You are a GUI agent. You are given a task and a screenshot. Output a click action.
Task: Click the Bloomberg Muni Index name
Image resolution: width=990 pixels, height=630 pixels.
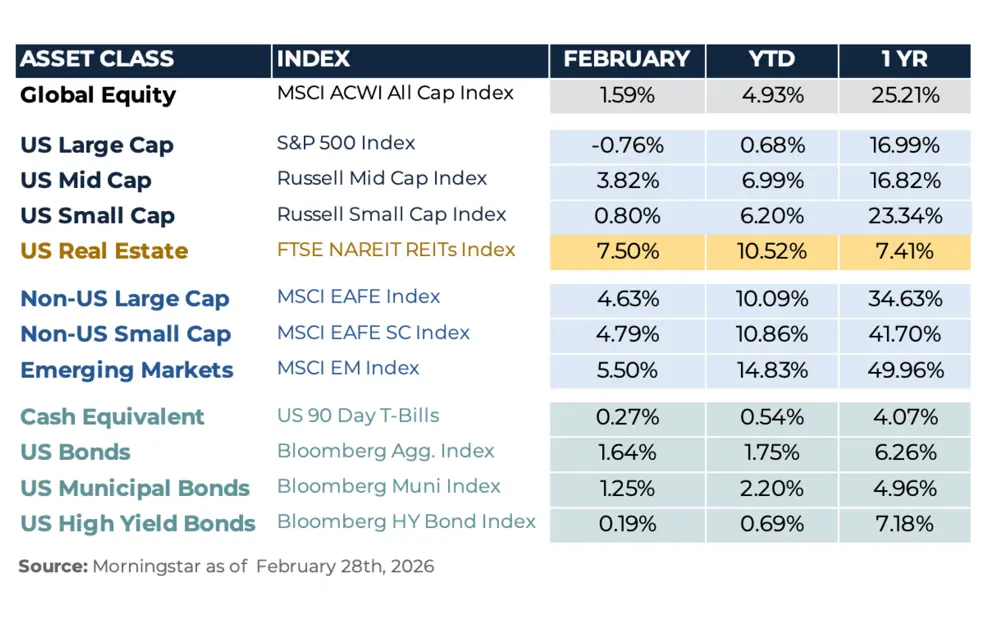[x=389, y=486]
